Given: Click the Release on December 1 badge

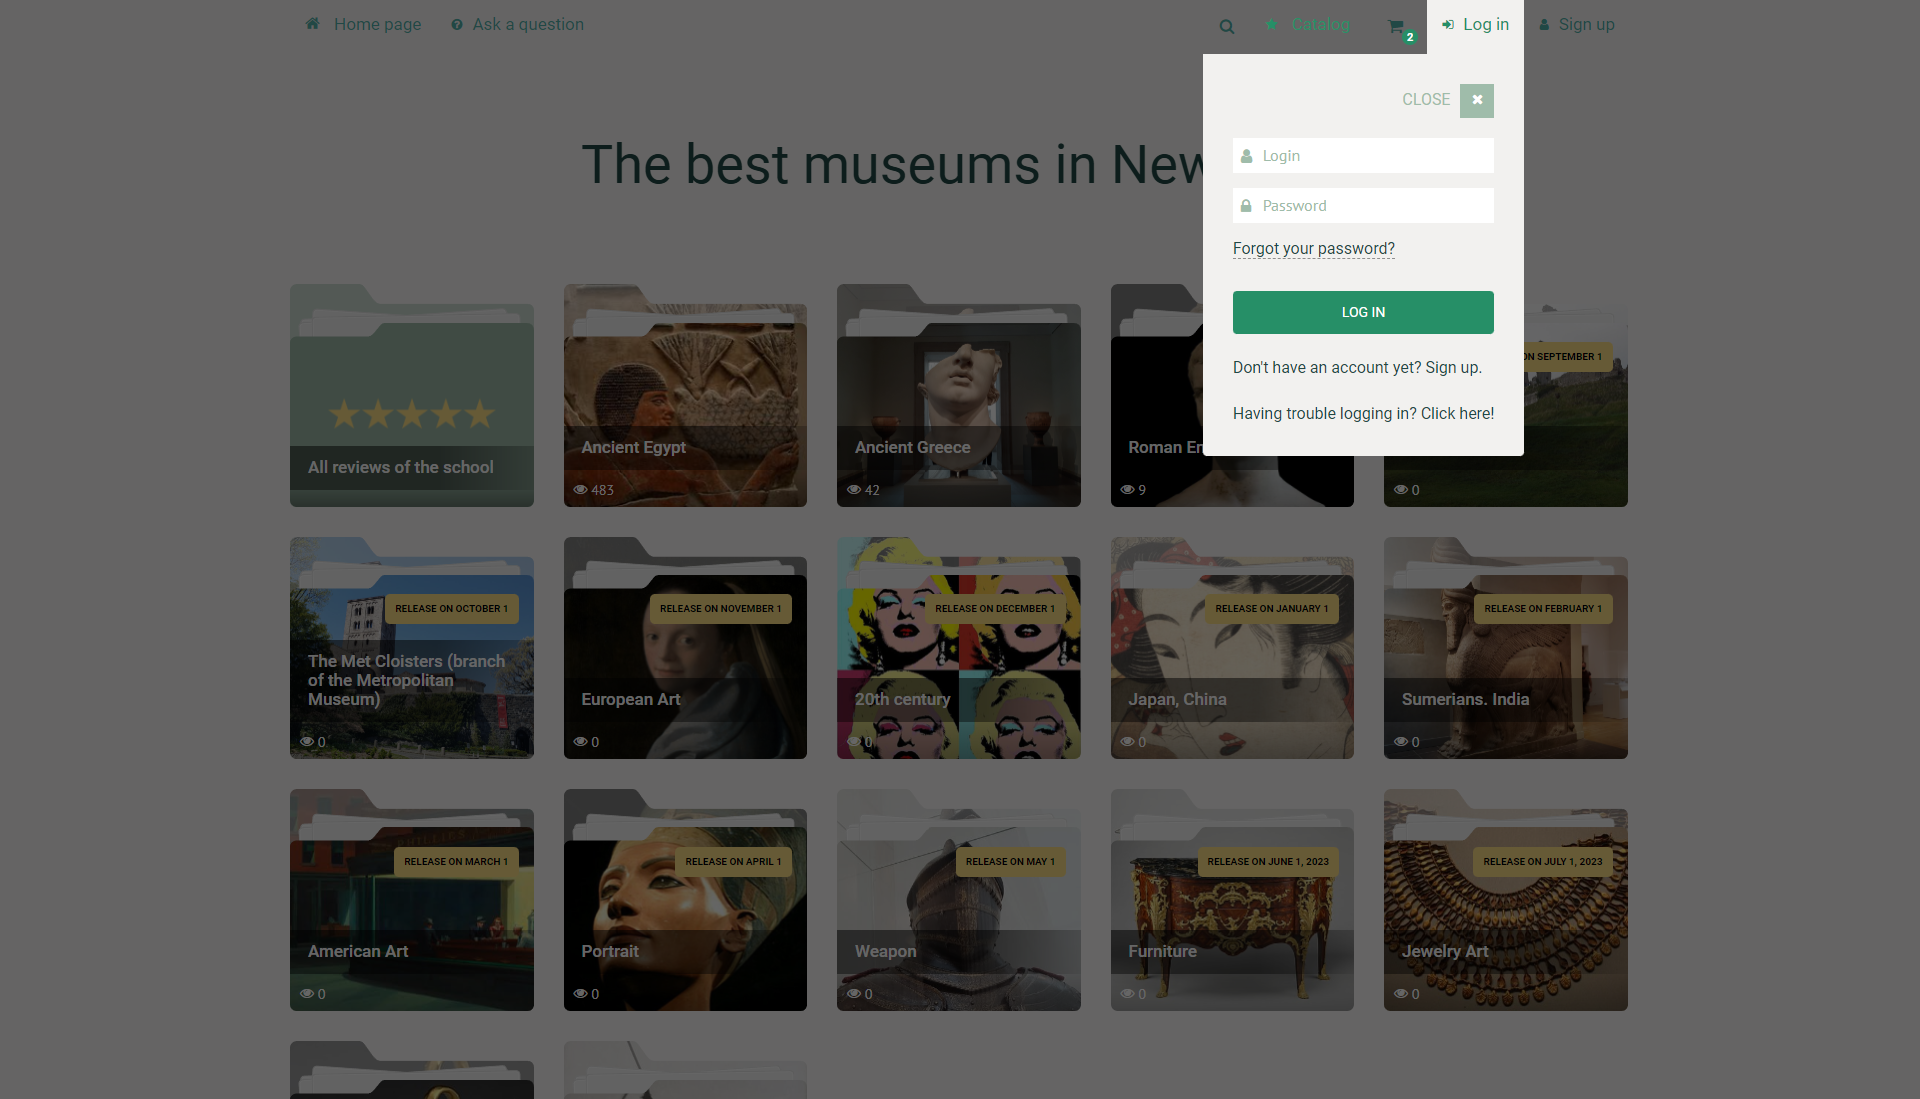Looking at the screenshot, I should (995, 609).
